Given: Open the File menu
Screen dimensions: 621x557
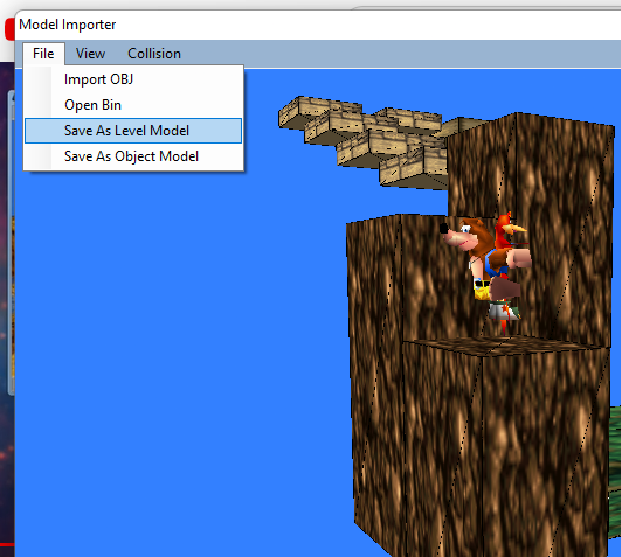Looking at the screenshot, I should (44, 53).
